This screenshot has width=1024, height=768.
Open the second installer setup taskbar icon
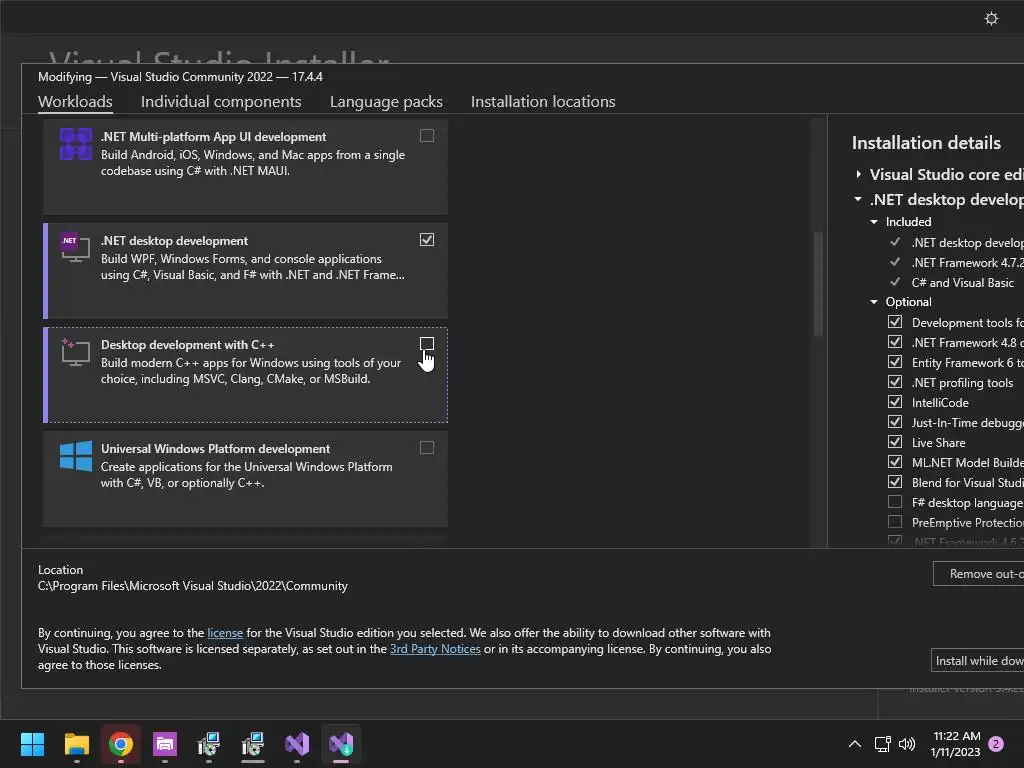coord(253,744)
